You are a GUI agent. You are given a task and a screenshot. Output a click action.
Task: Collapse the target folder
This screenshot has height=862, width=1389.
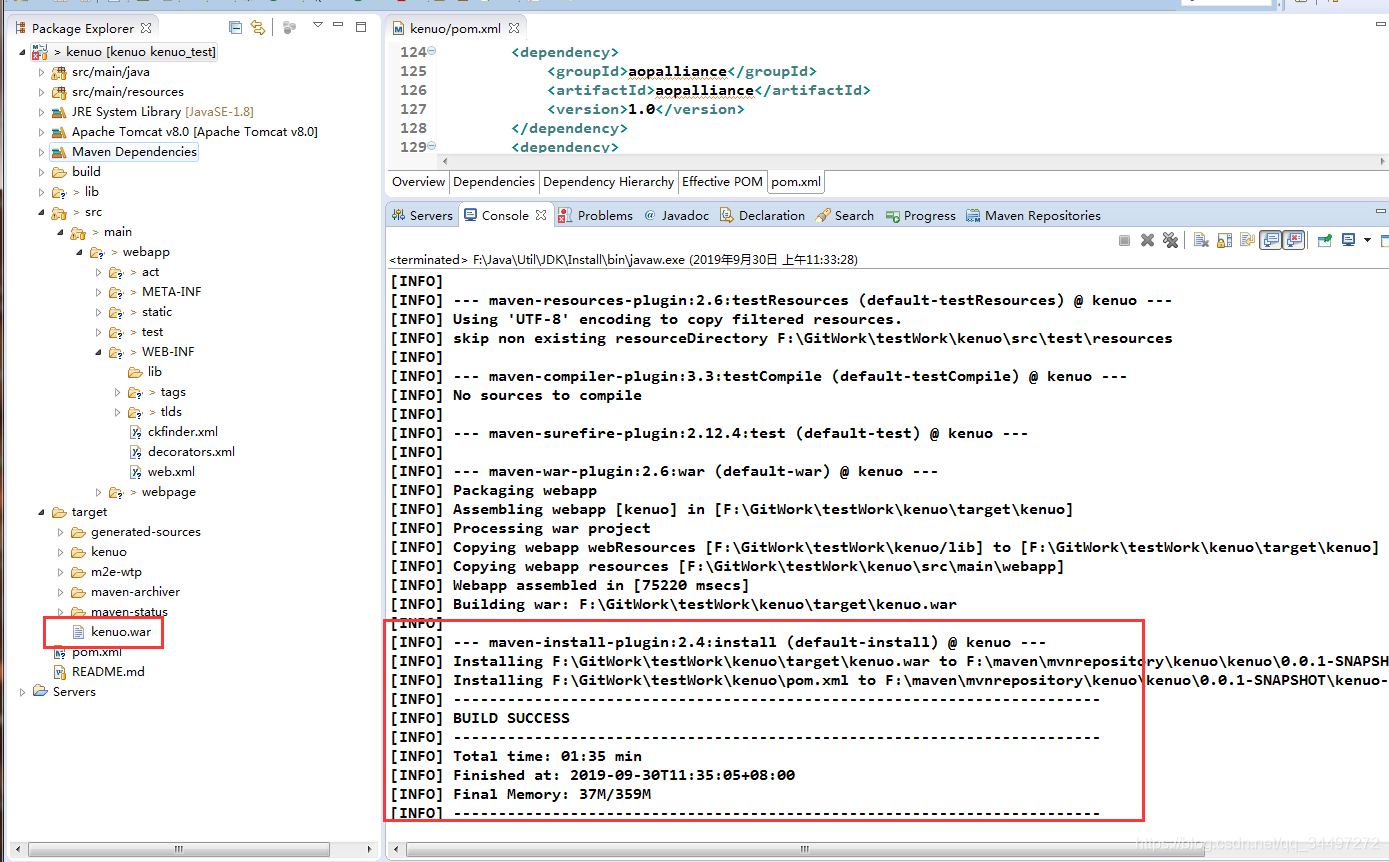coord(41,512)
